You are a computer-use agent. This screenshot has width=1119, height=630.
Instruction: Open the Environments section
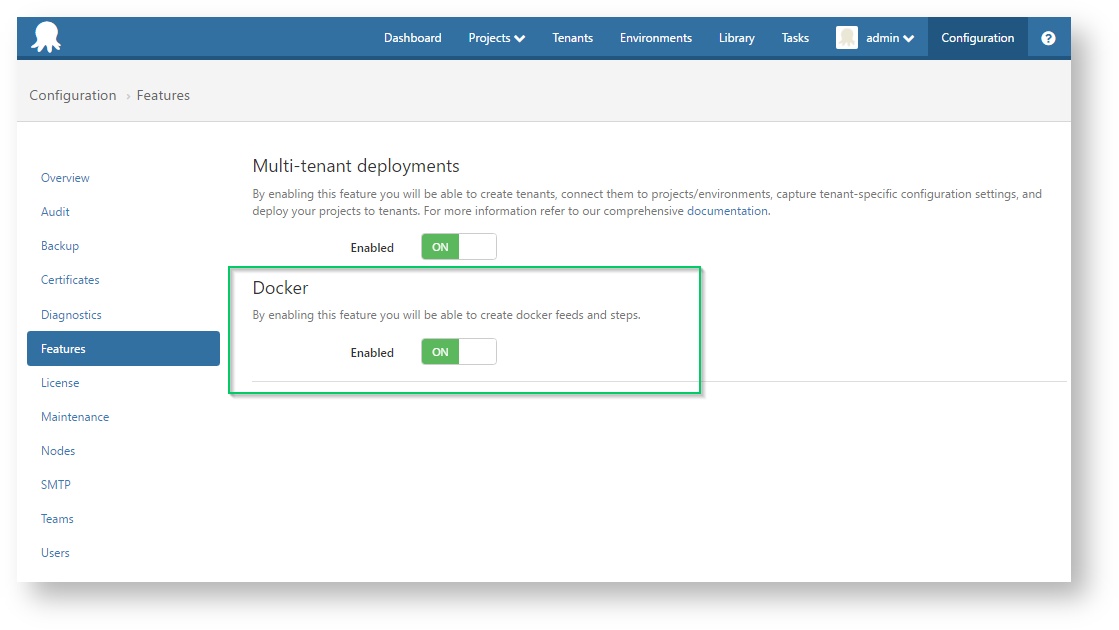point(655,38)
